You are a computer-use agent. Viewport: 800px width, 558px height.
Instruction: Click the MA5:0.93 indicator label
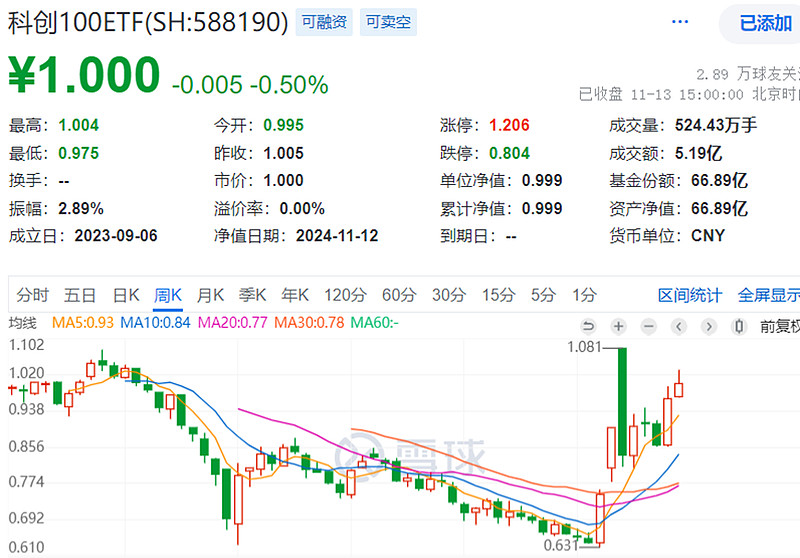[x=83, y=322]
